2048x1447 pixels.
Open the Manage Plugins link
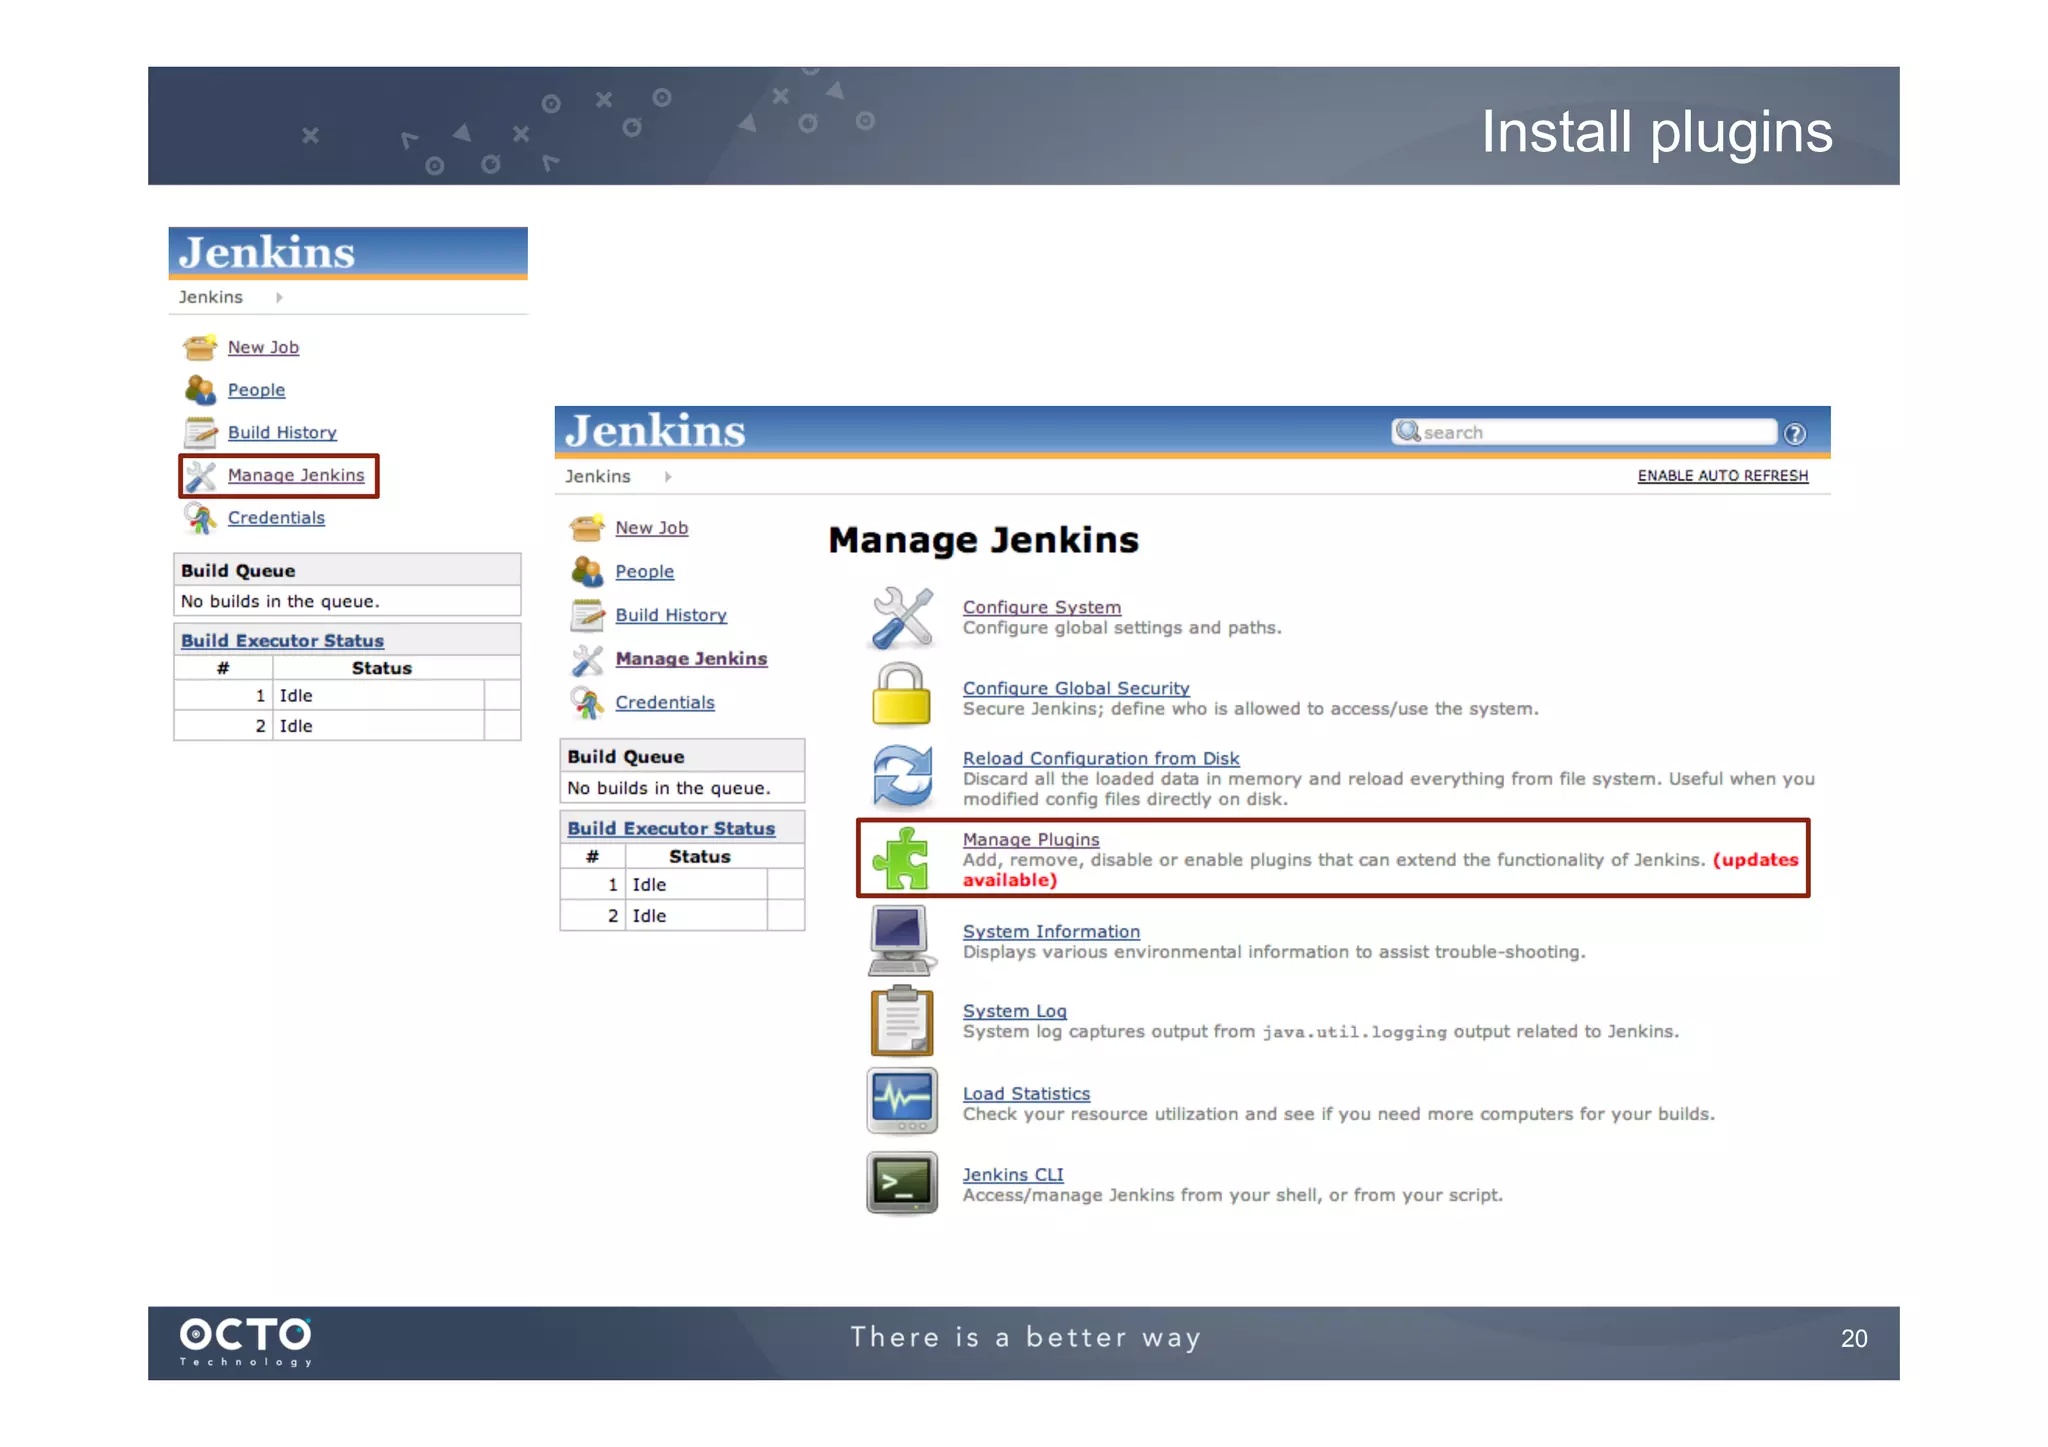pos(1031,840)
